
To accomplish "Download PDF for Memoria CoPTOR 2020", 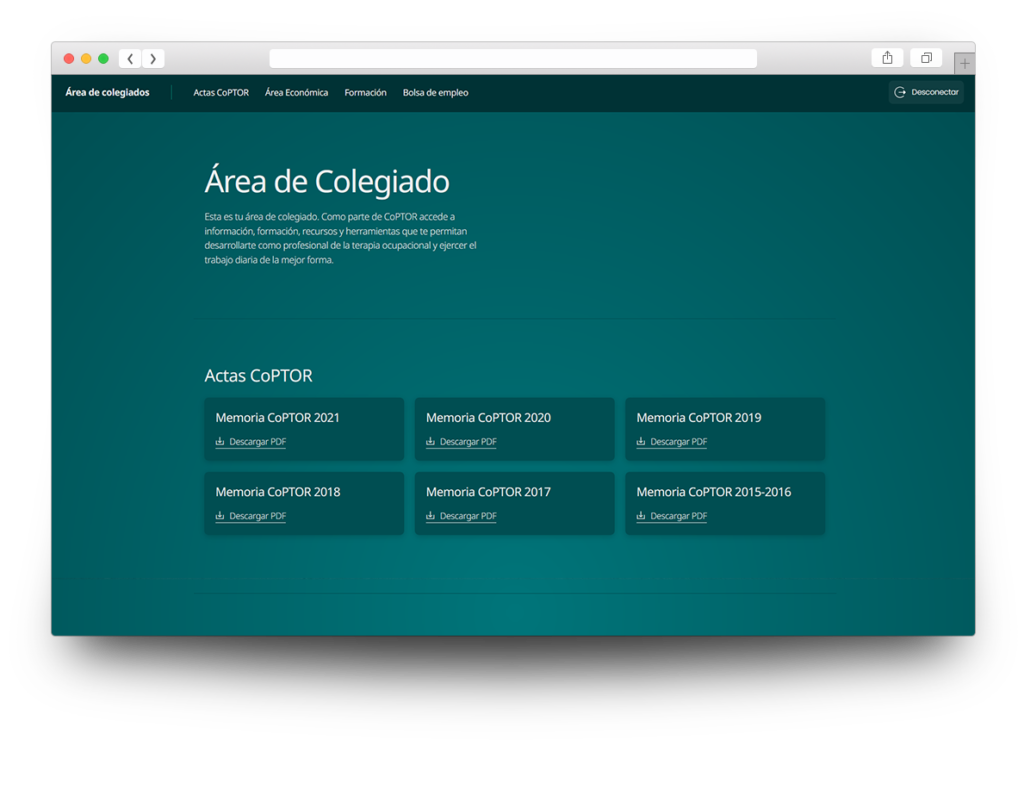I will (x=461, y=442).
